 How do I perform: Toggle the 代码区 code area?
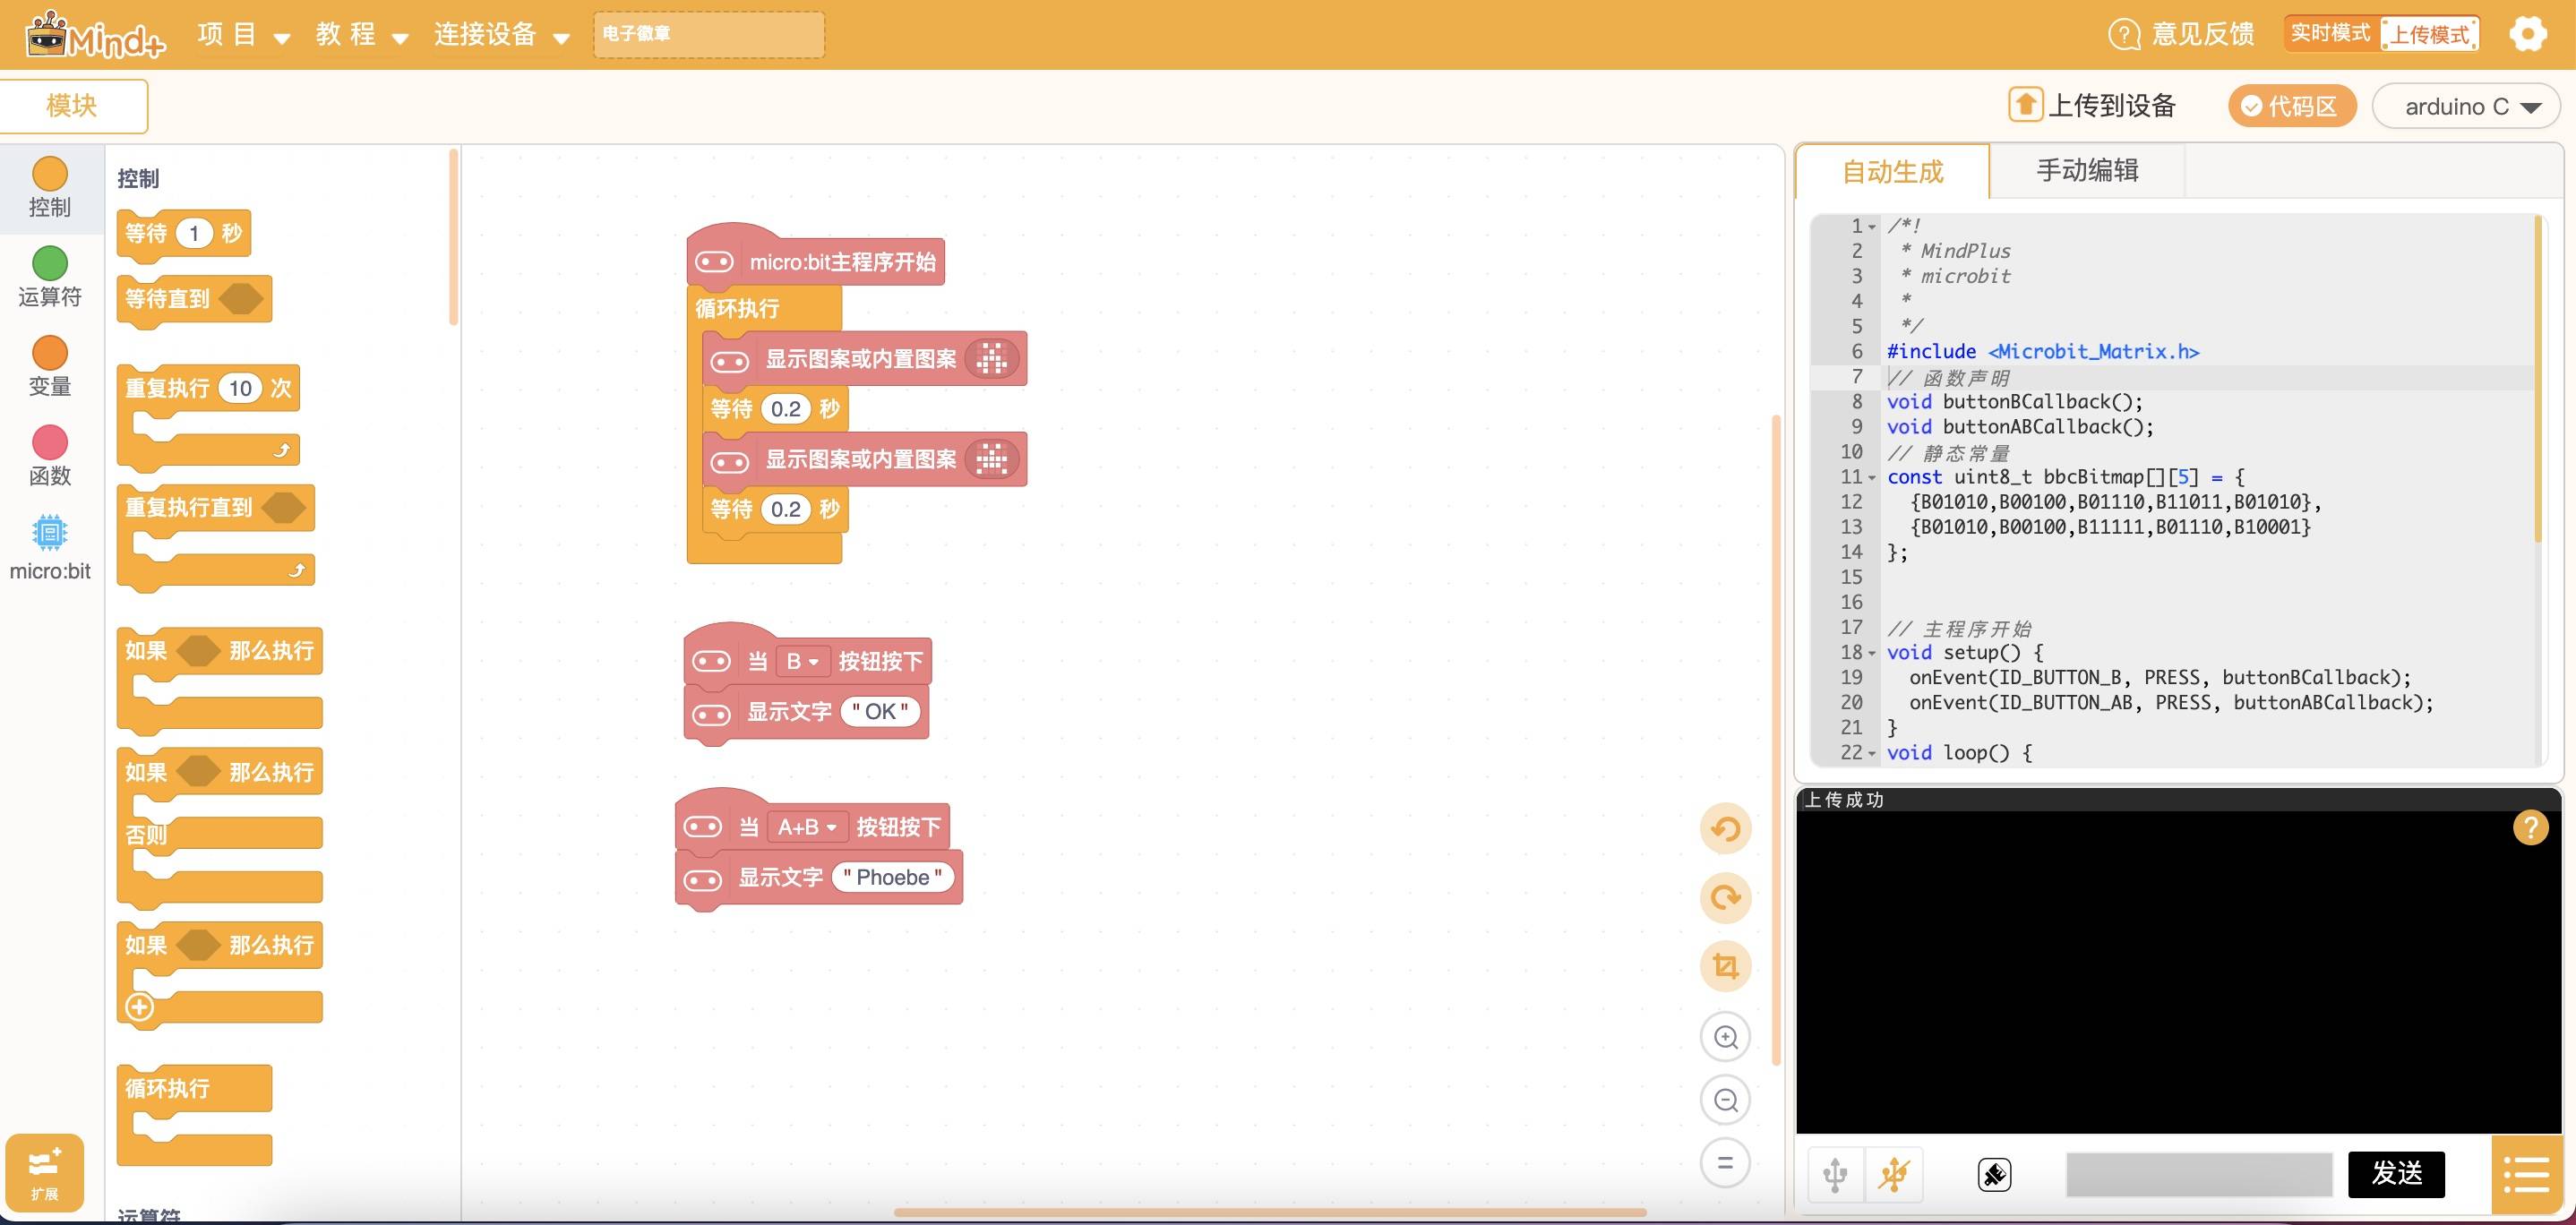pos(2291,106)
